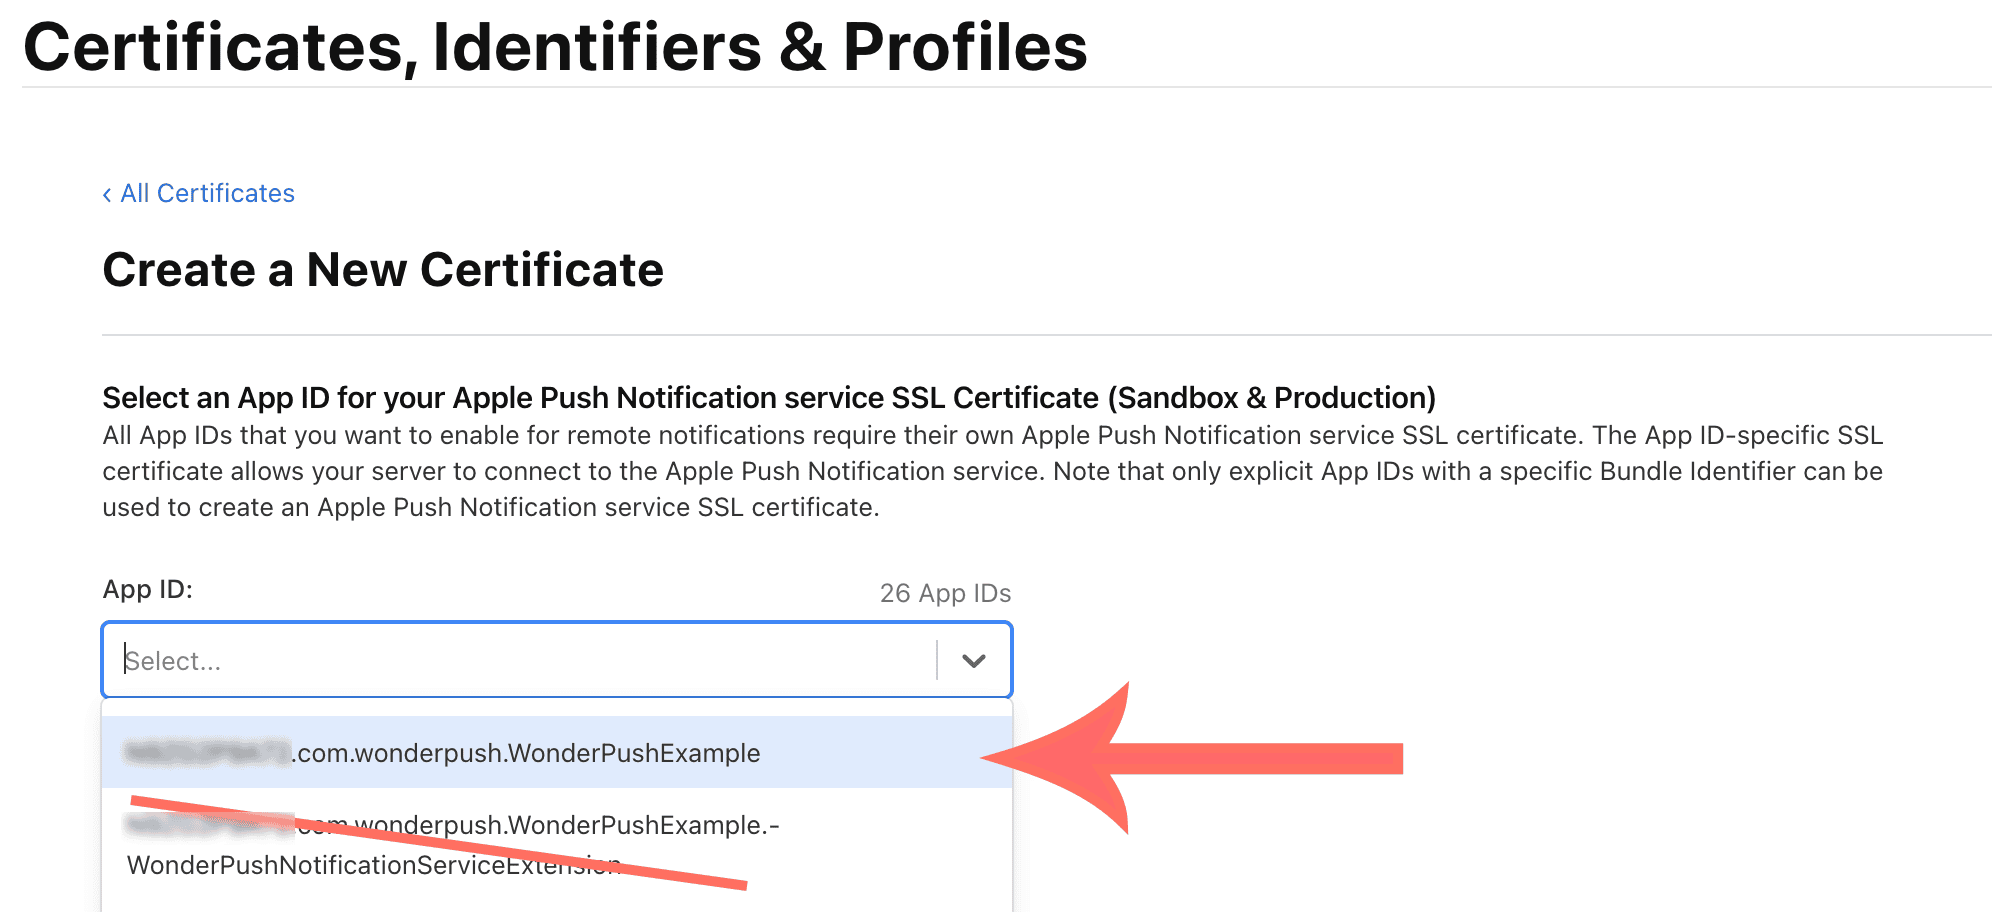This screenshot has height=912, width=1992.
Task: Click the Certificates, Identifiers & Profiles title
Action: pos(555,47)
